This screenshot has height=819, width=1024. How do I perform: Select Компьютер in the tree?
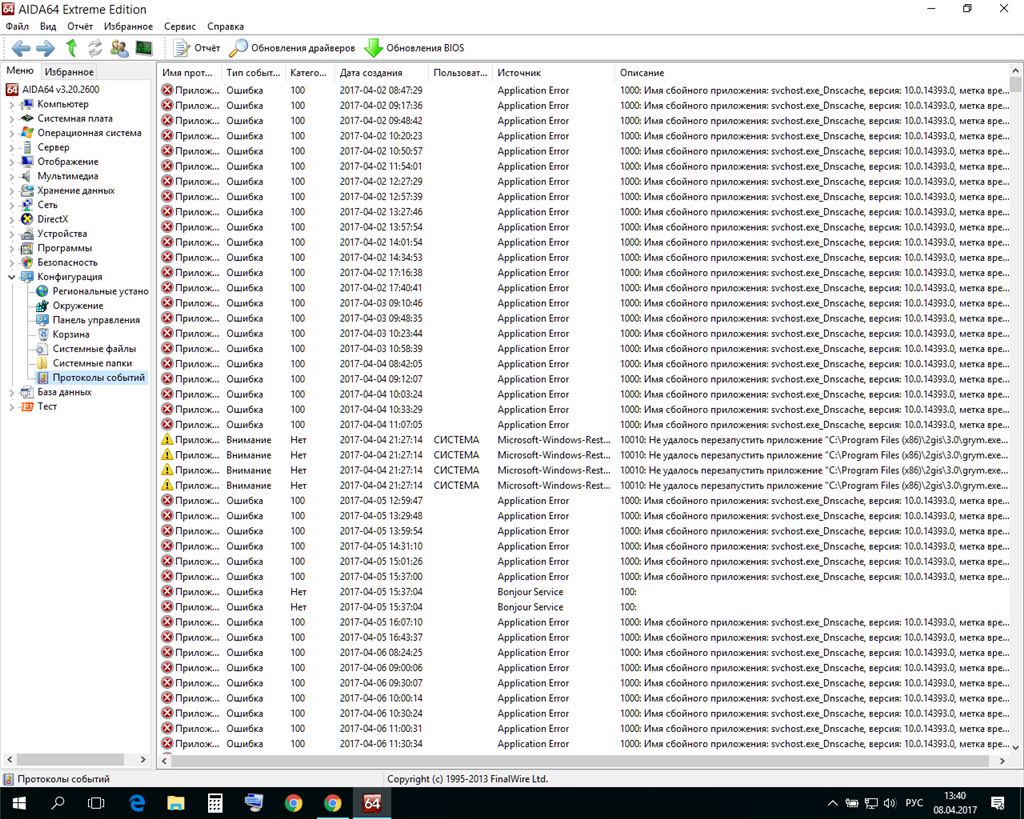[63, 104]
